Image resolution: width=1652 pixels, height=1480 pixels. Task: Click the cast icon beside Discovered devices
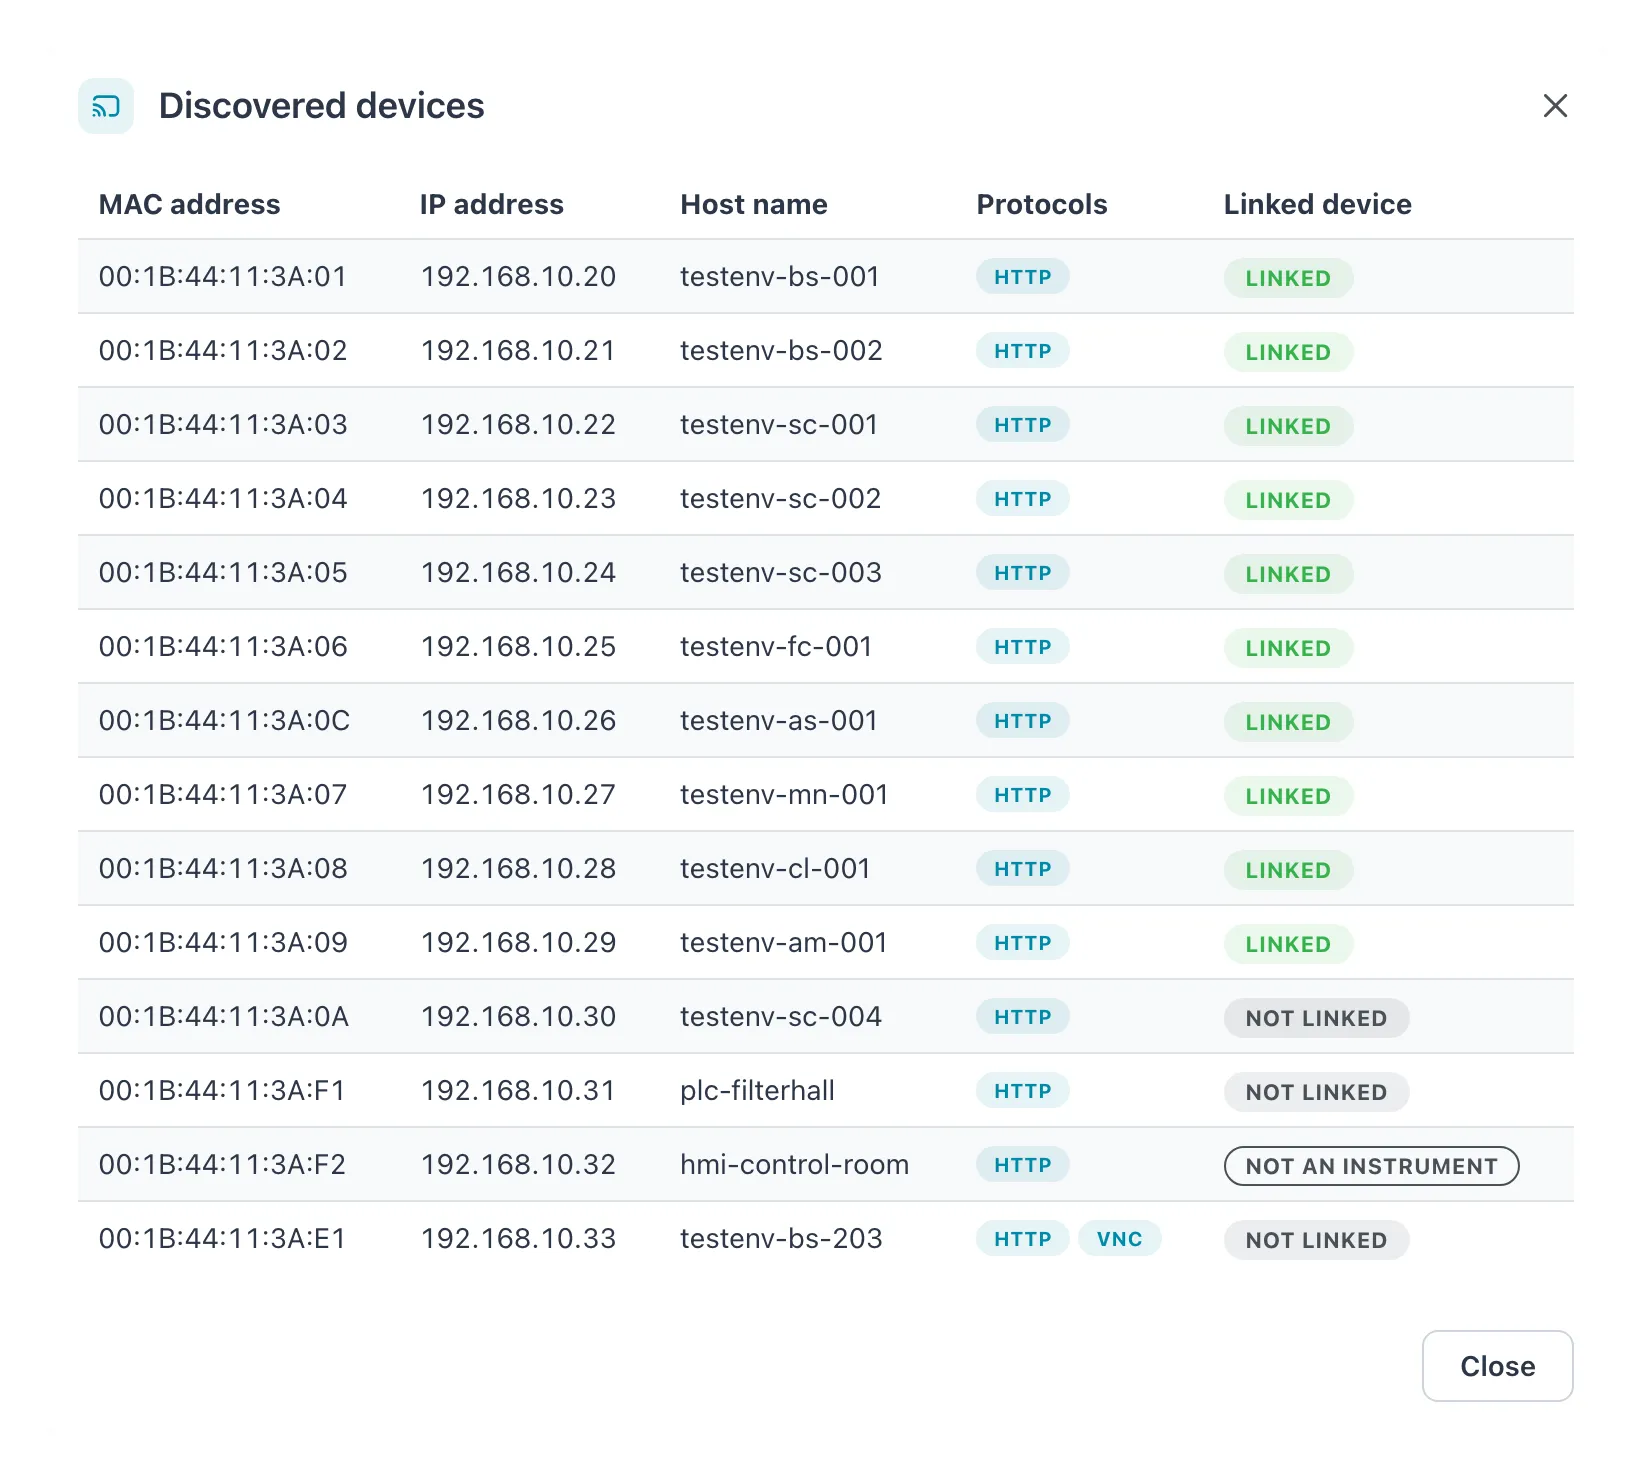point(106,106)
